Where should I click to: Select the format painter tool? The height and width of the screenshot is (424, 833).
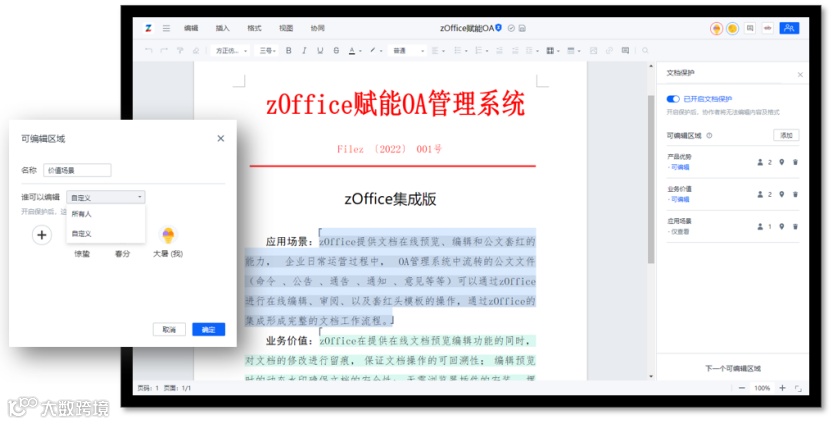click(180, 50)
